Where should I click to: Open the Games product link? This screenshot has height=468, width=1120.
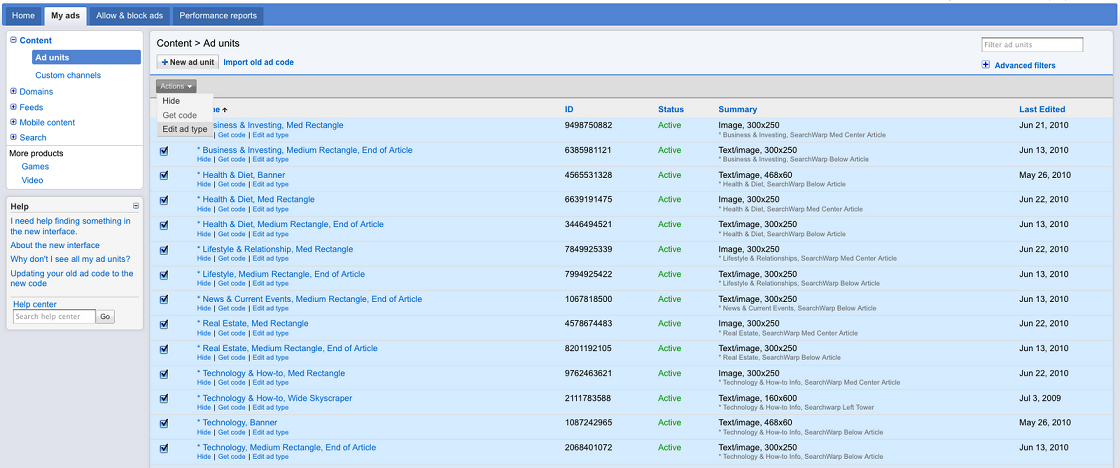click(35, 166)
